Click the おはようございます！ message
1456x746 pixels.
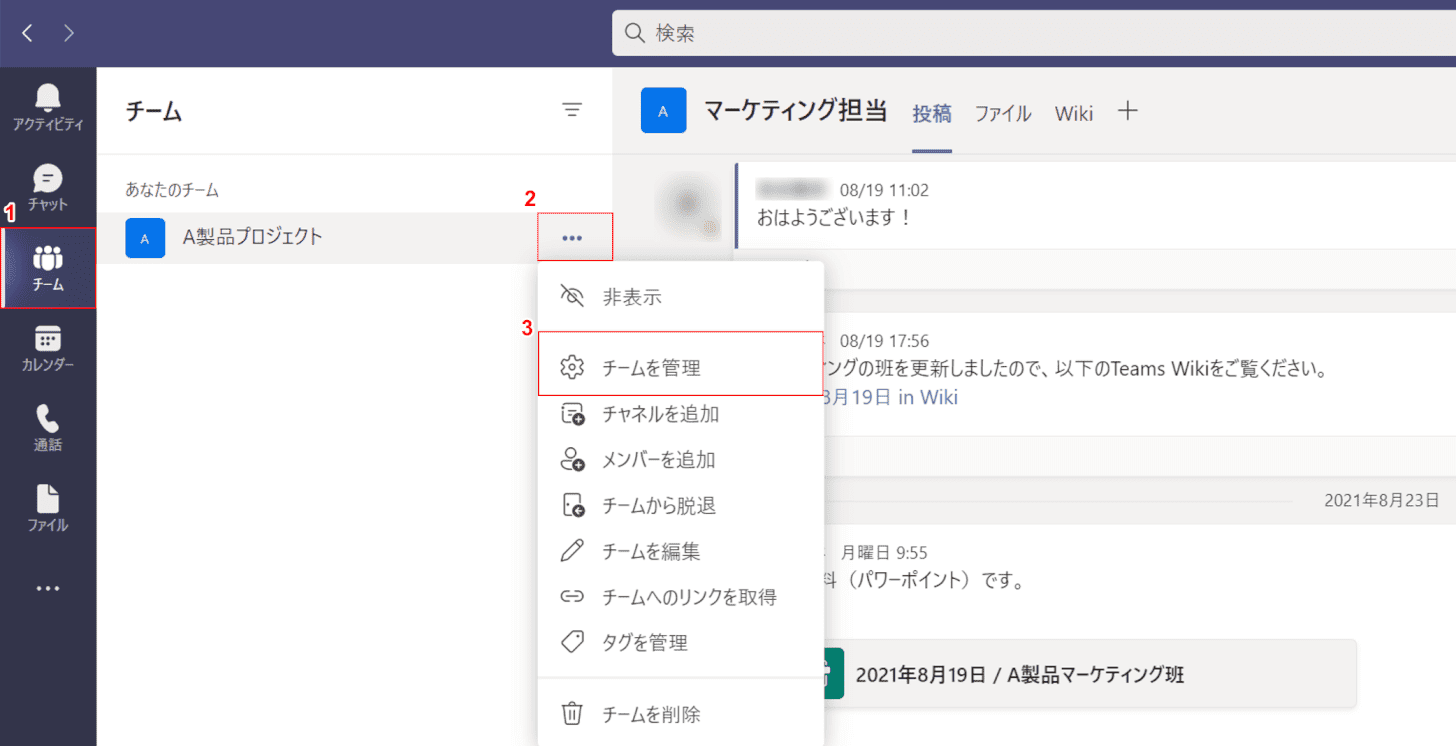click(x=835, y=217)
